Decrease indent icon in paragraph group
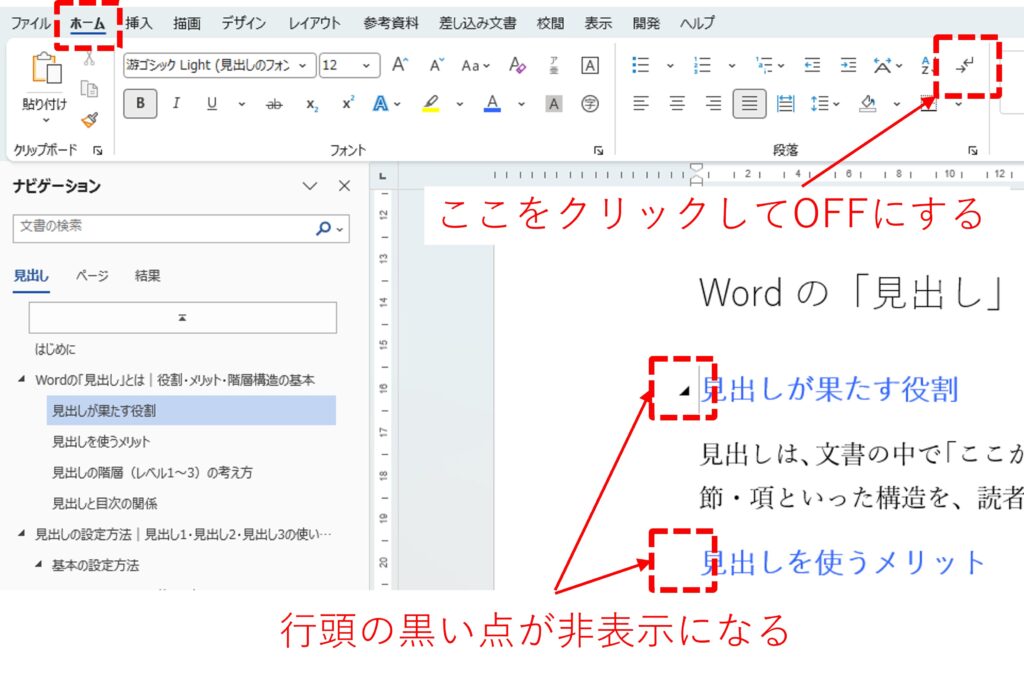 (812, 65)
